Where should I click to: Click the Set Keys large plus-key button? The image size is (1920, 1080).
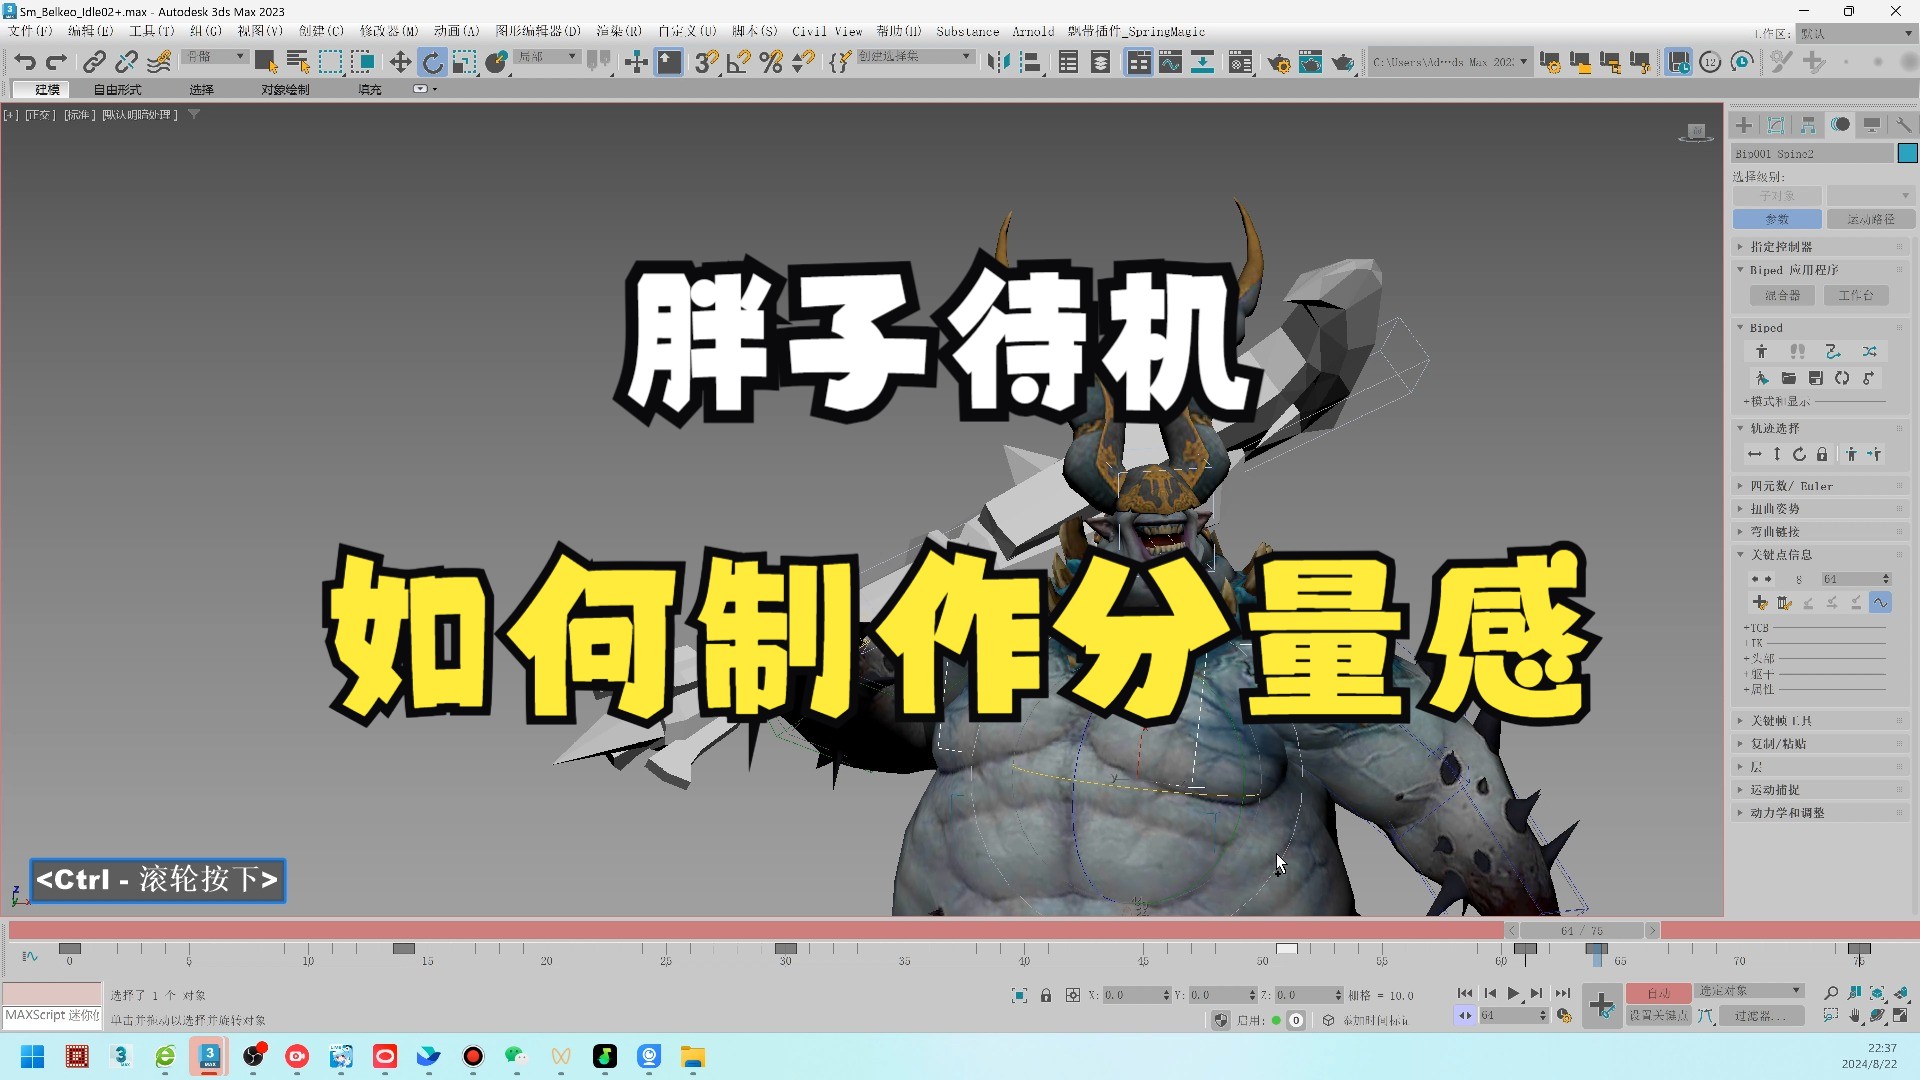[1601, 1005]
